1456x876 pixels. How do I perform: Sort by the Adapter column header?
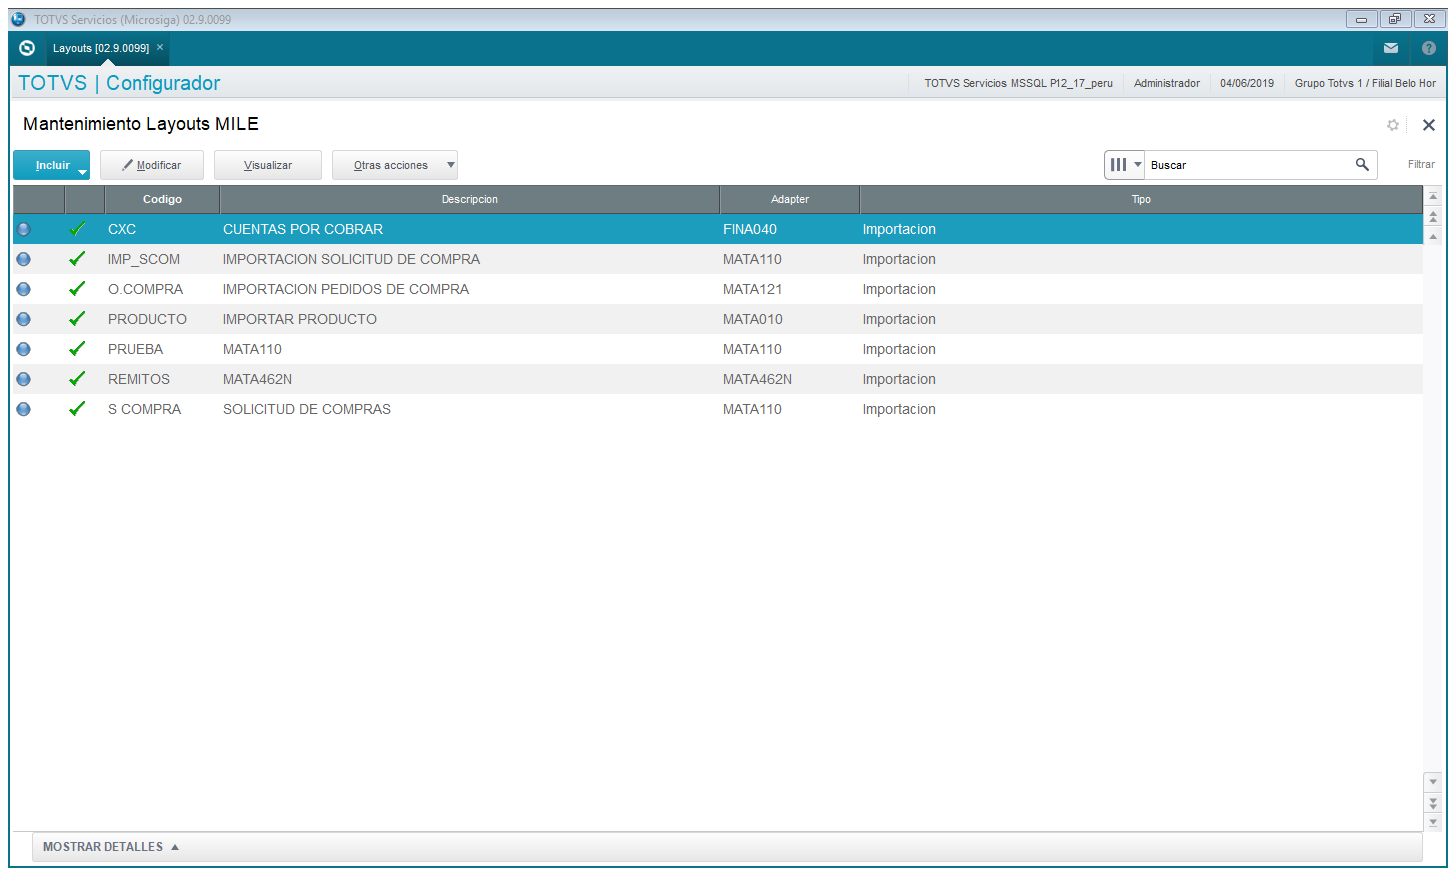tap(790, 199)
